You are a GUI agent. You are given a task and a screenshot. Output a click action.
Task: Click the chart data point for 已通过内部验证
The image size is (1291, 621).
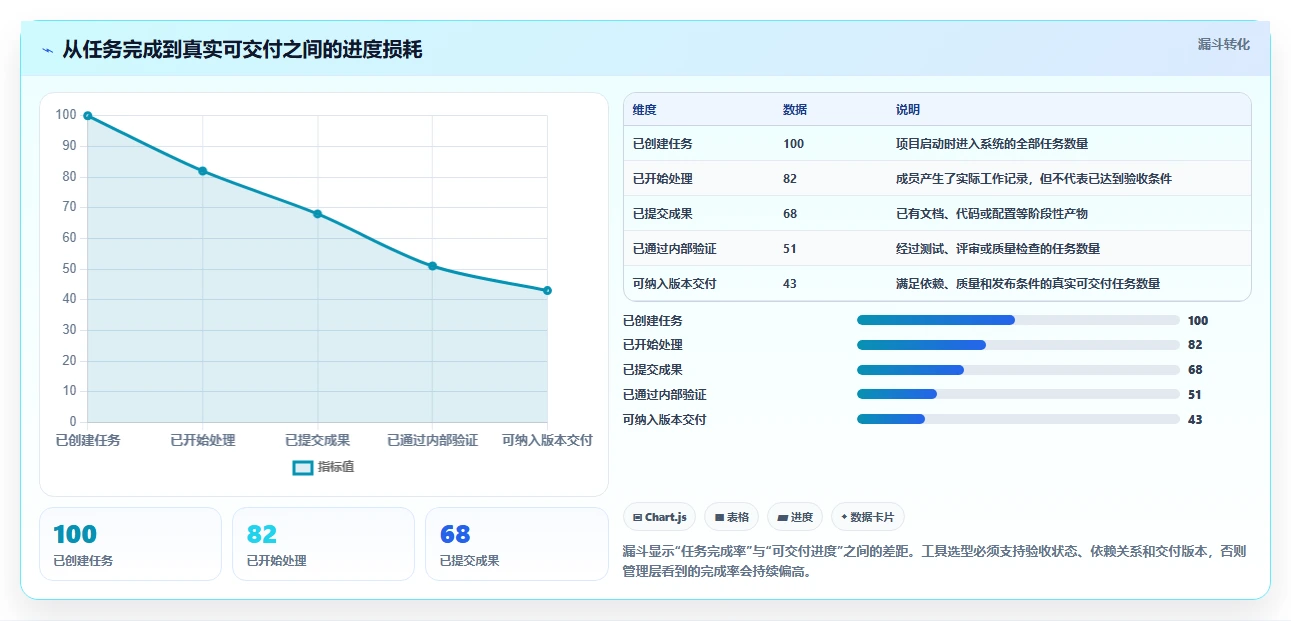point(433,266)
